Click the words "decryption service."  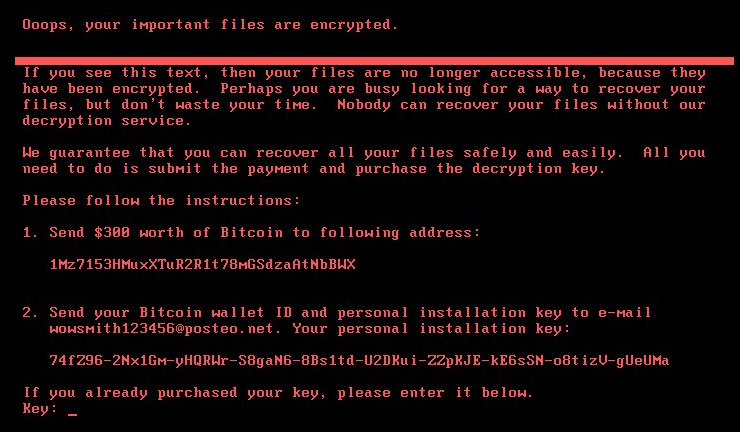click(105, 121)
